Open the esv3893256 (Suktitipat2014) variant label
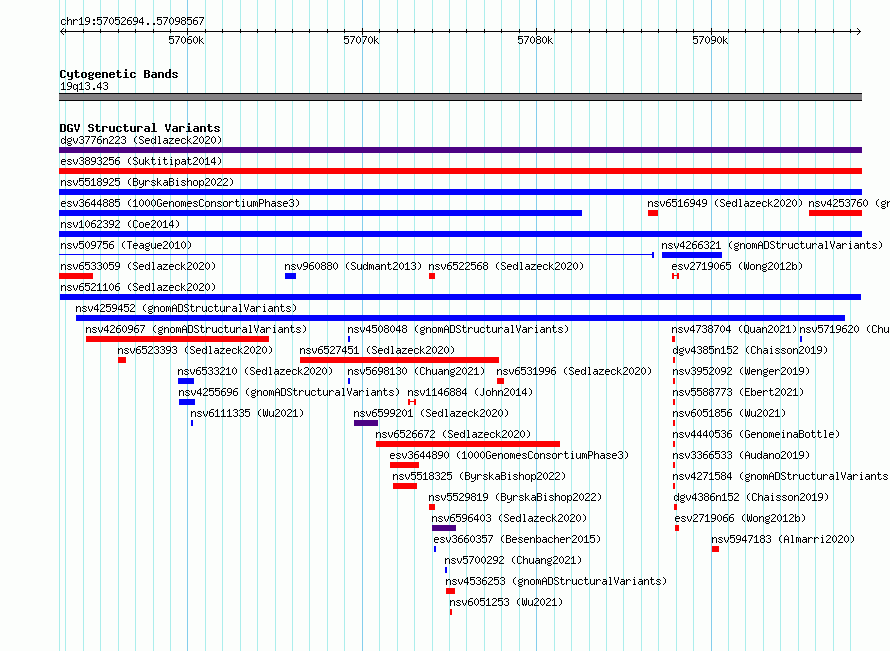Image resolution: width=890 pixels, height=651 pixels. (141, 161)
